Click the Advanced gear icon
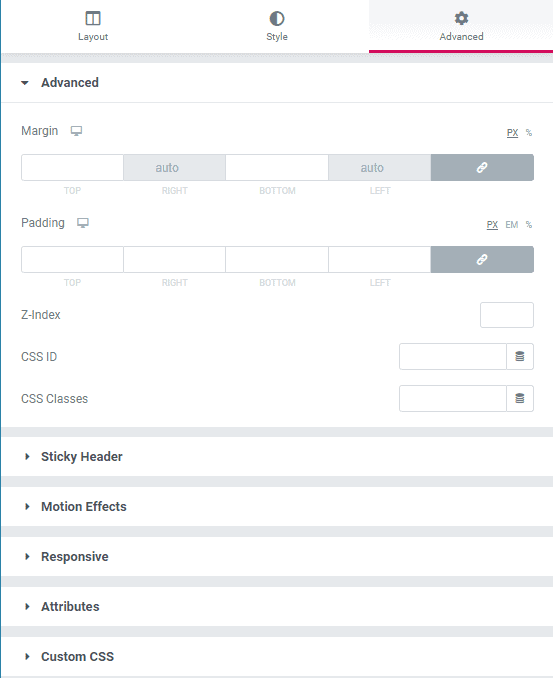This screenshot has width=553, height=678. tap(461, 18)
